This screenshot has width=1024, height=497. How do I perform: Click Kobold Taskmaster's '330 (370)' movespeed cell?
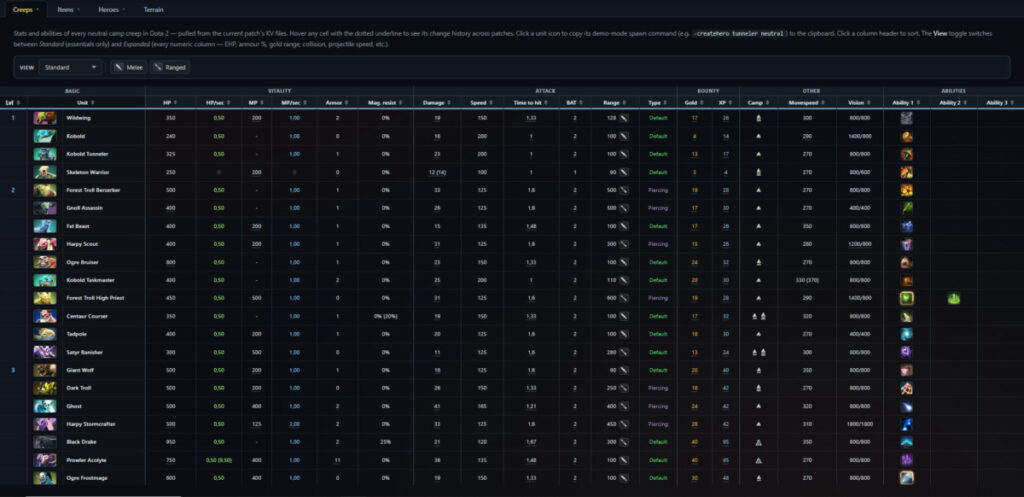point(807,280)
